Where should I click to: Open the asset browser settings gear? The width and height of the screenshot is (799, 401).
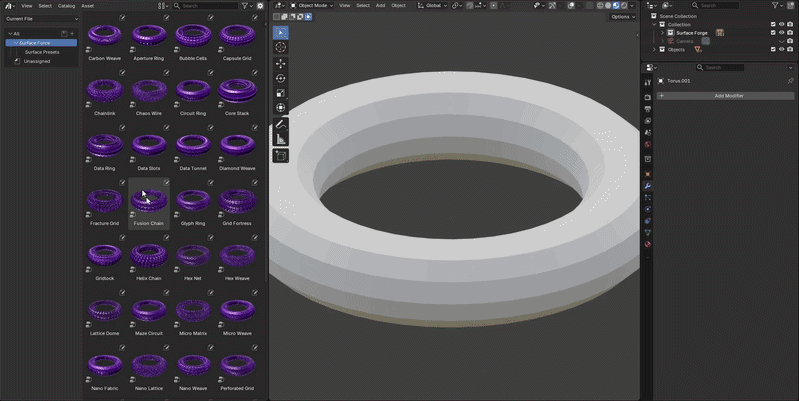click(260, 6)
